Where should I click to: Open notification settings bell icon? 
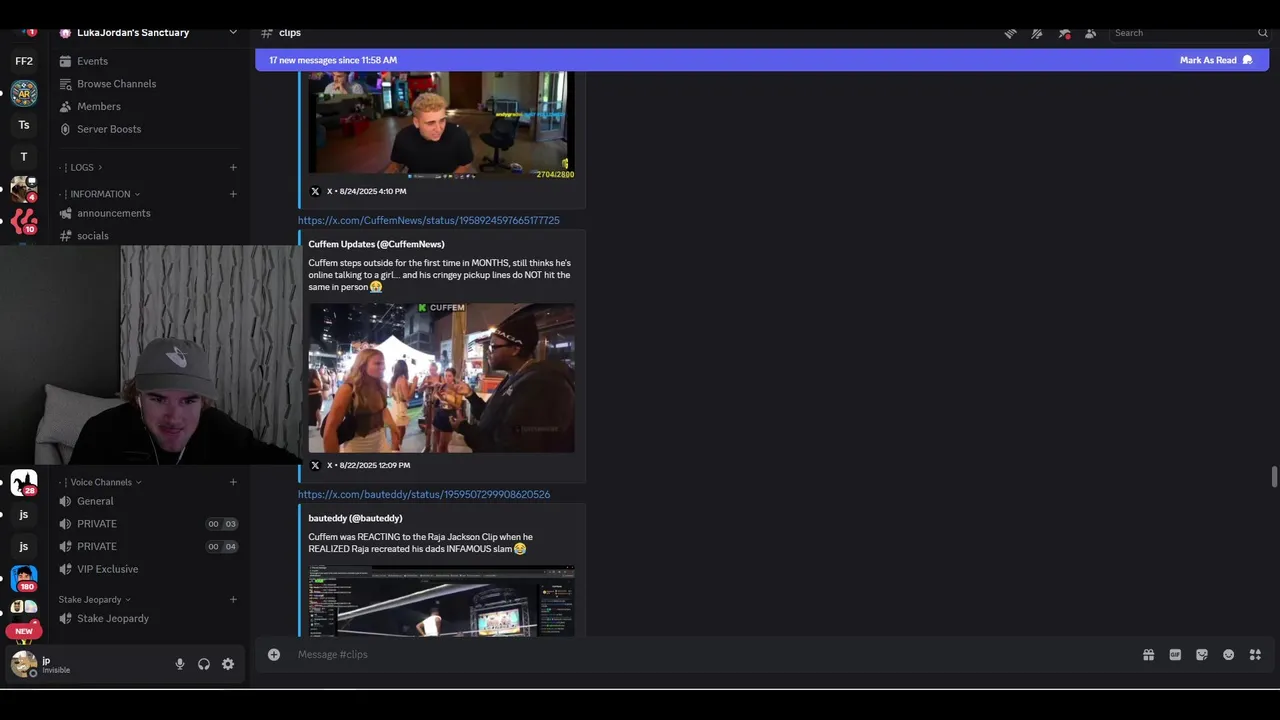click(1037, 33)
